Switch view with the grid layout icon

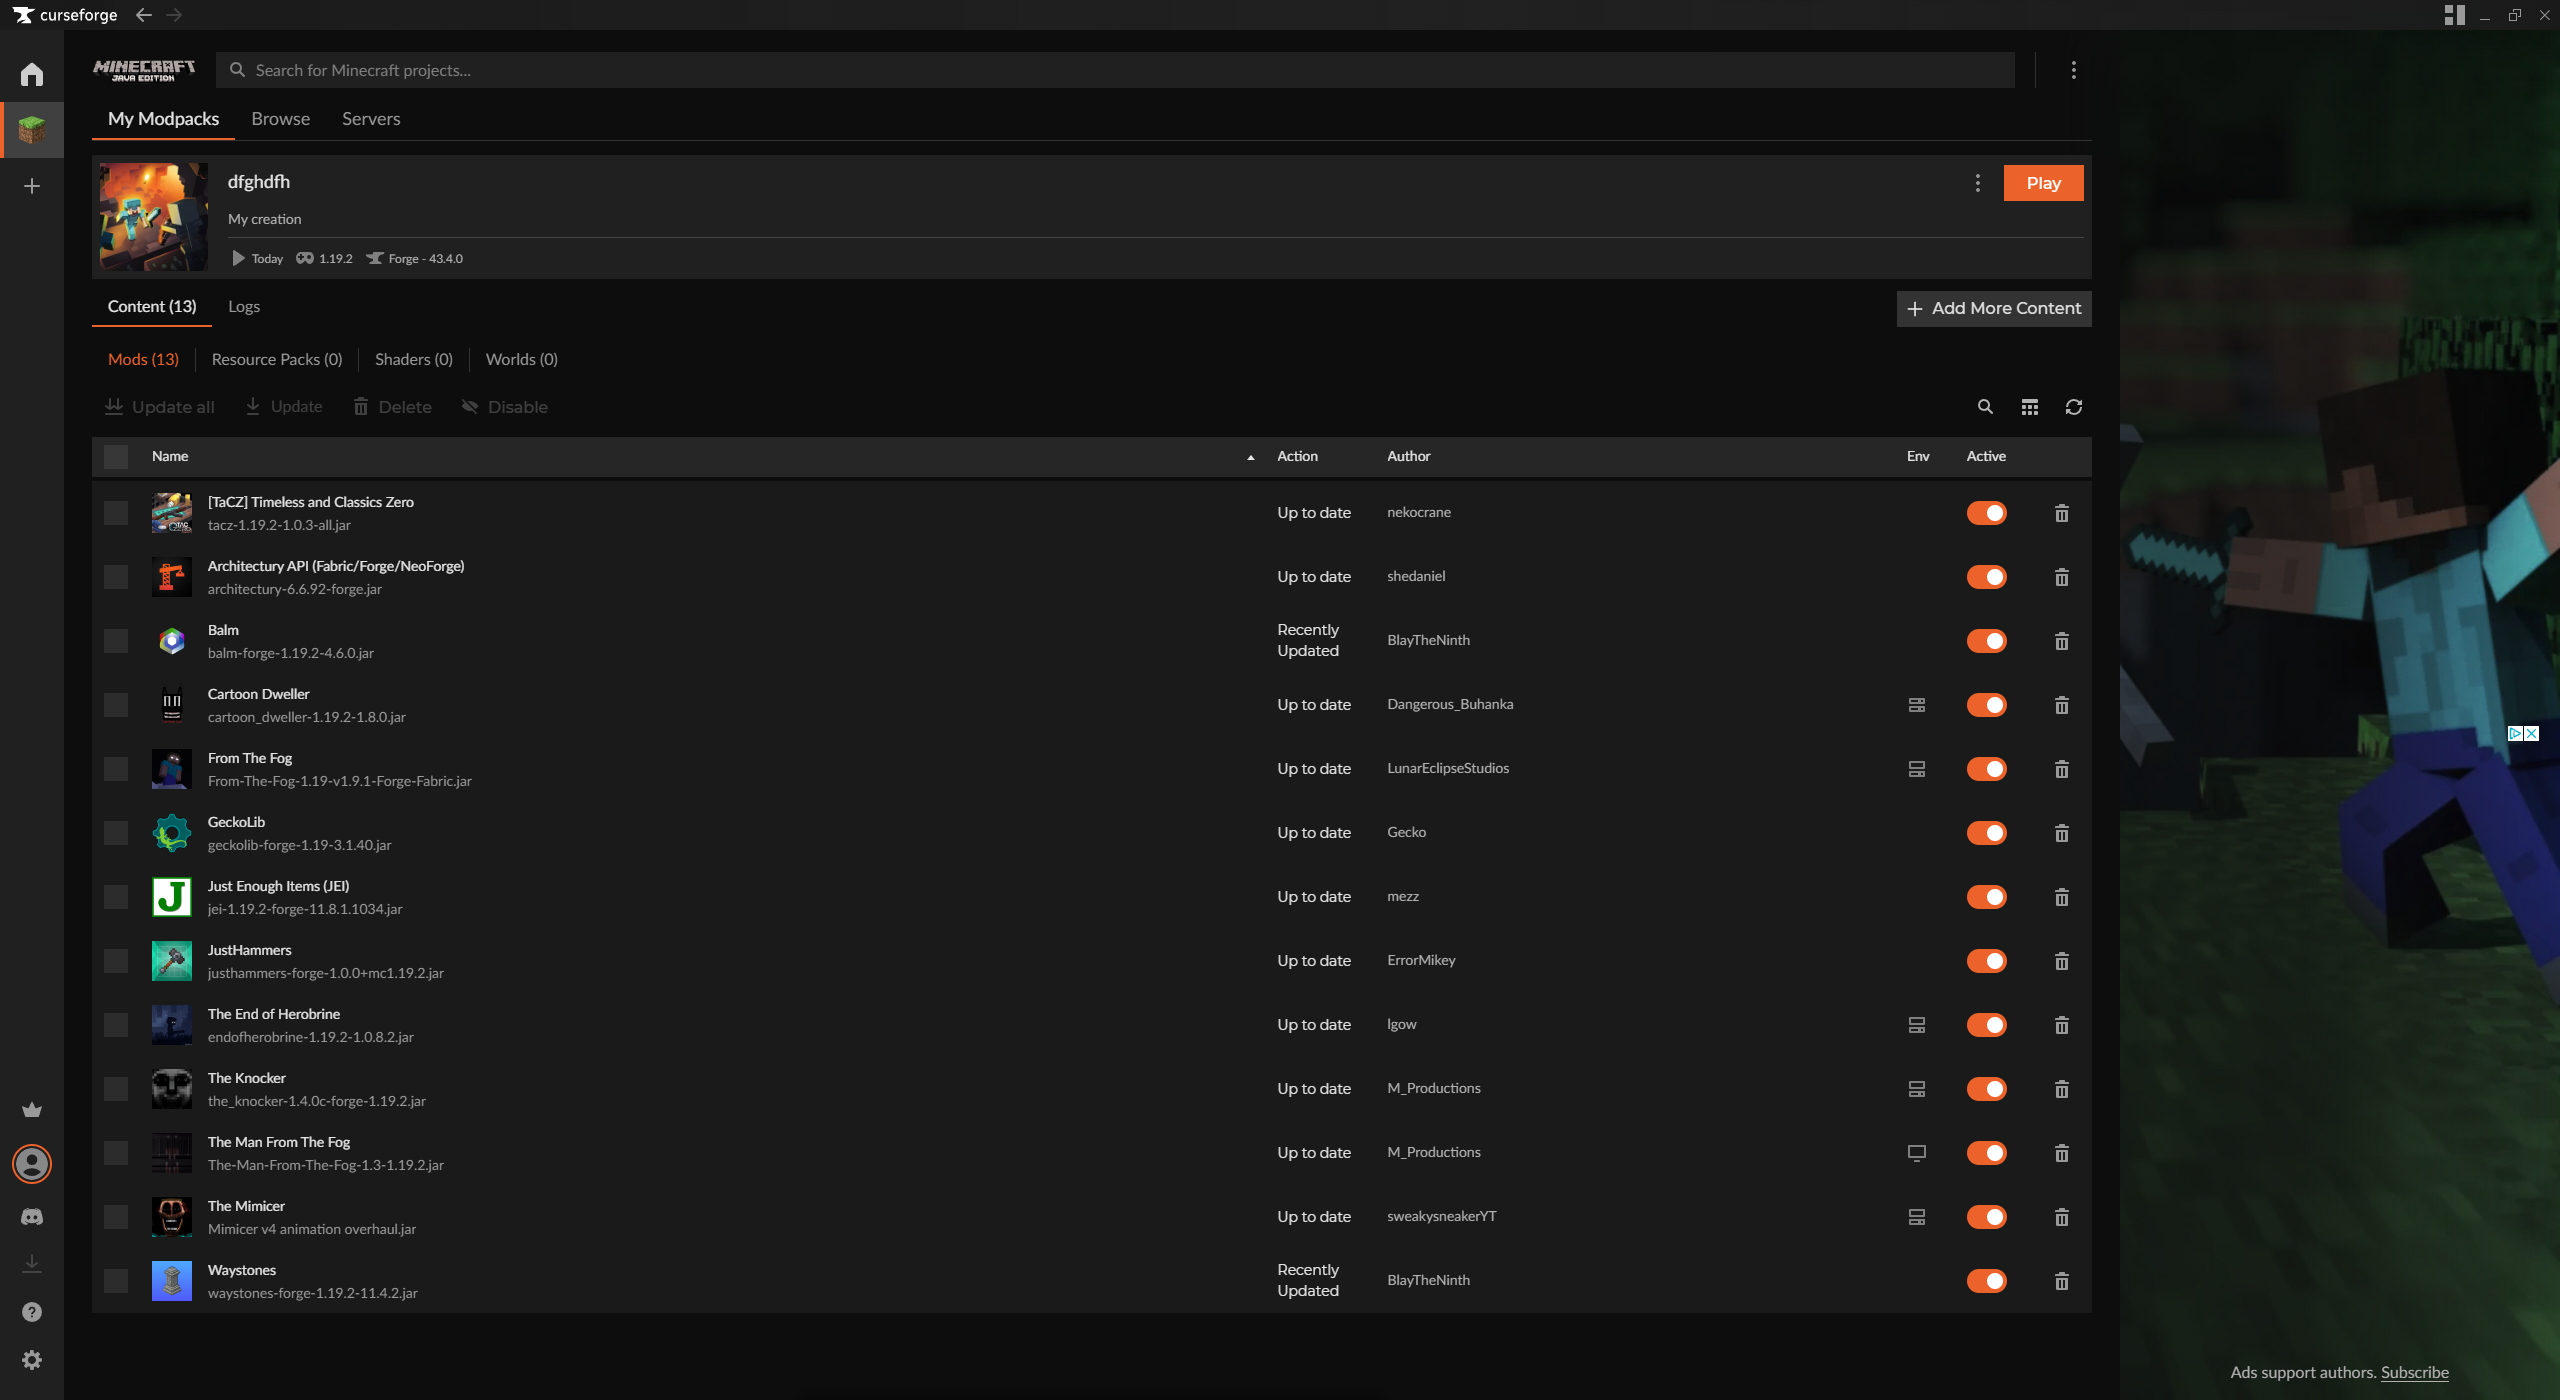click(x=2029, y=407)
